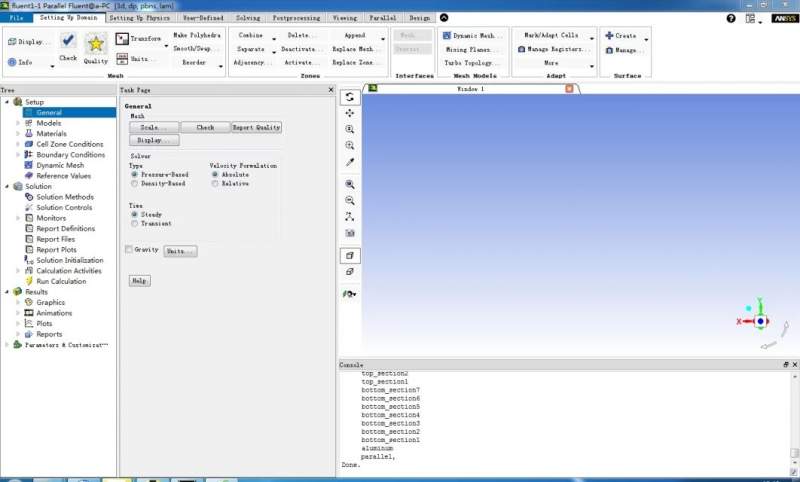Click the Surface Manage icon
The width and height of the screenshot is (800, 482).
coord(609,50)
